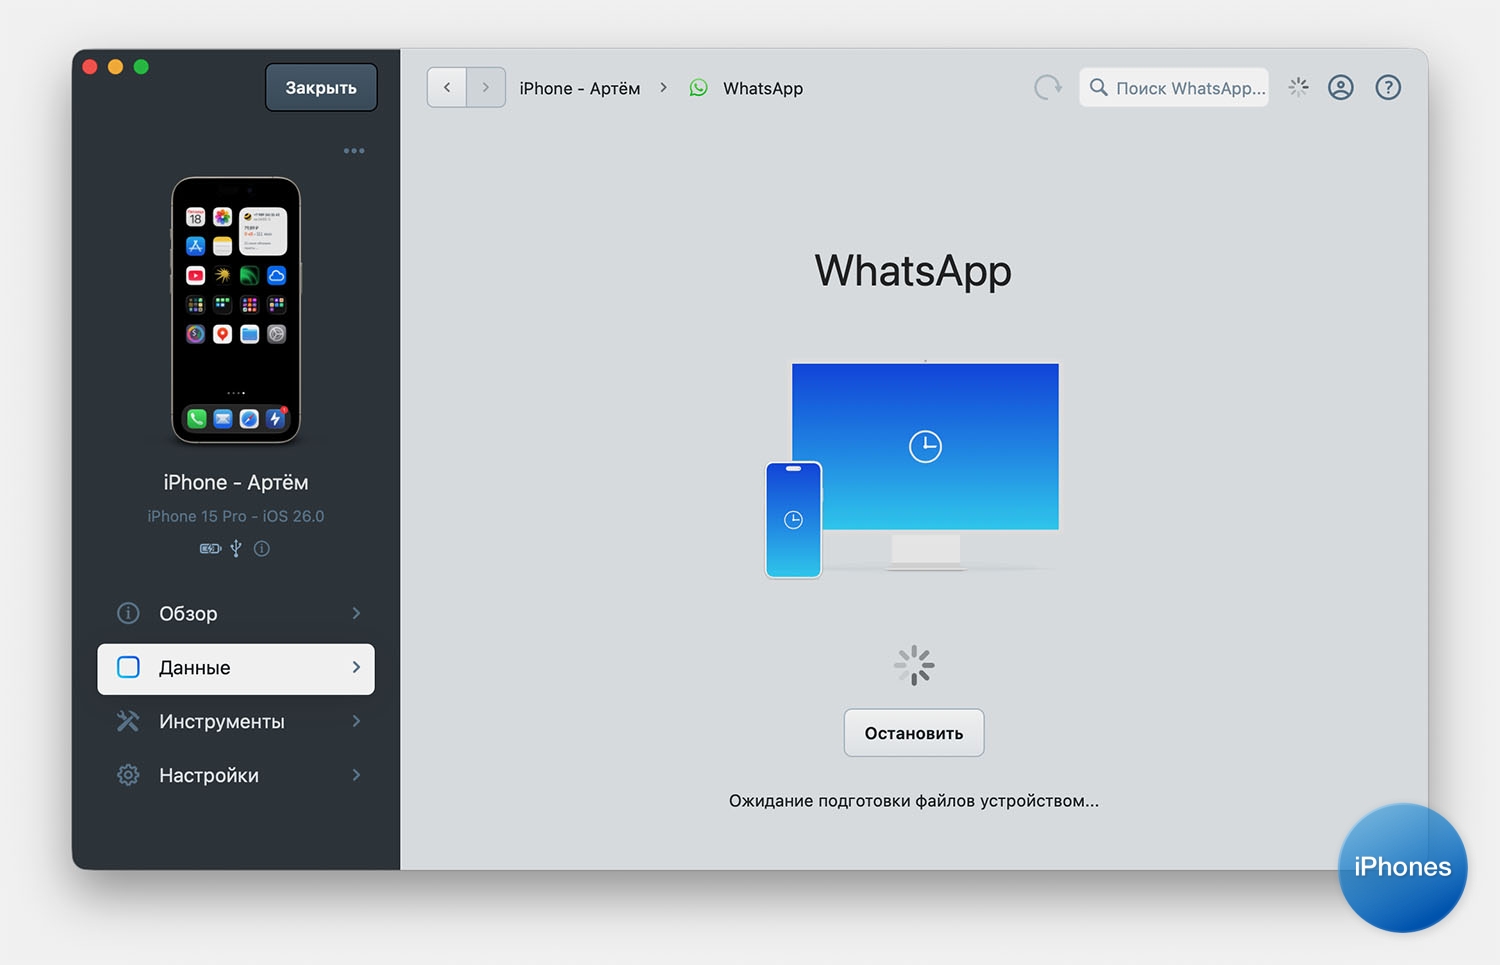Stop the operation with Остановить
This screenshot has height=965, width=1500.
coord(914,733)
